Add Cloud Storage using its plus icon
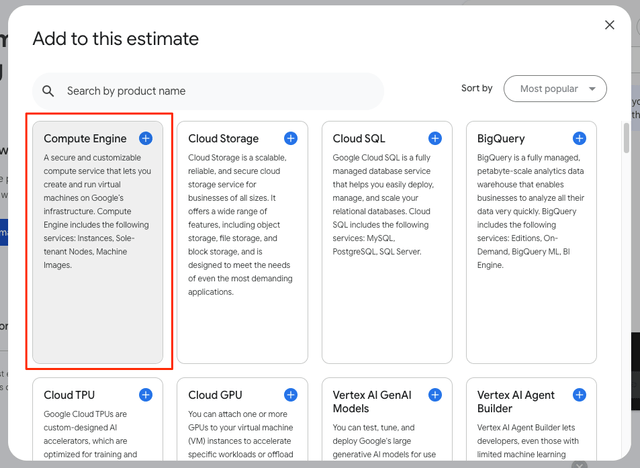Image resolution: width=640 pixels, height=468 pixels. click(290, 138)
